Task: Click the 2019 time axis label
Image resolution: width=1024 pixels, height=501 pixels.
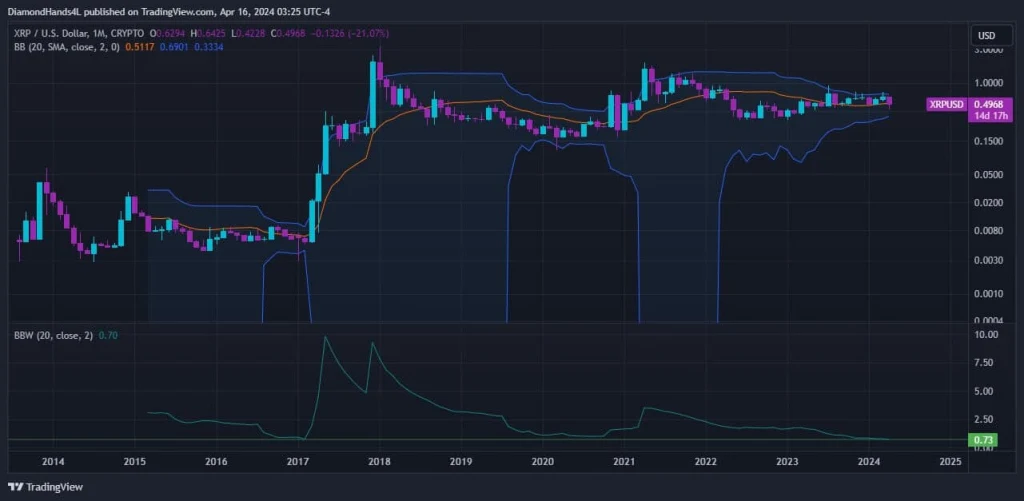Action: tap(461, 461)
